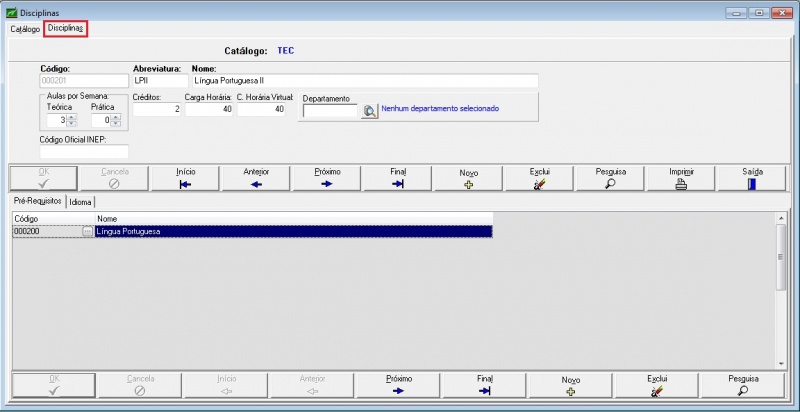The image size is (800, 412).
Task: Decrease Prática classes per week spinner
Action: (x=113, y=124)
